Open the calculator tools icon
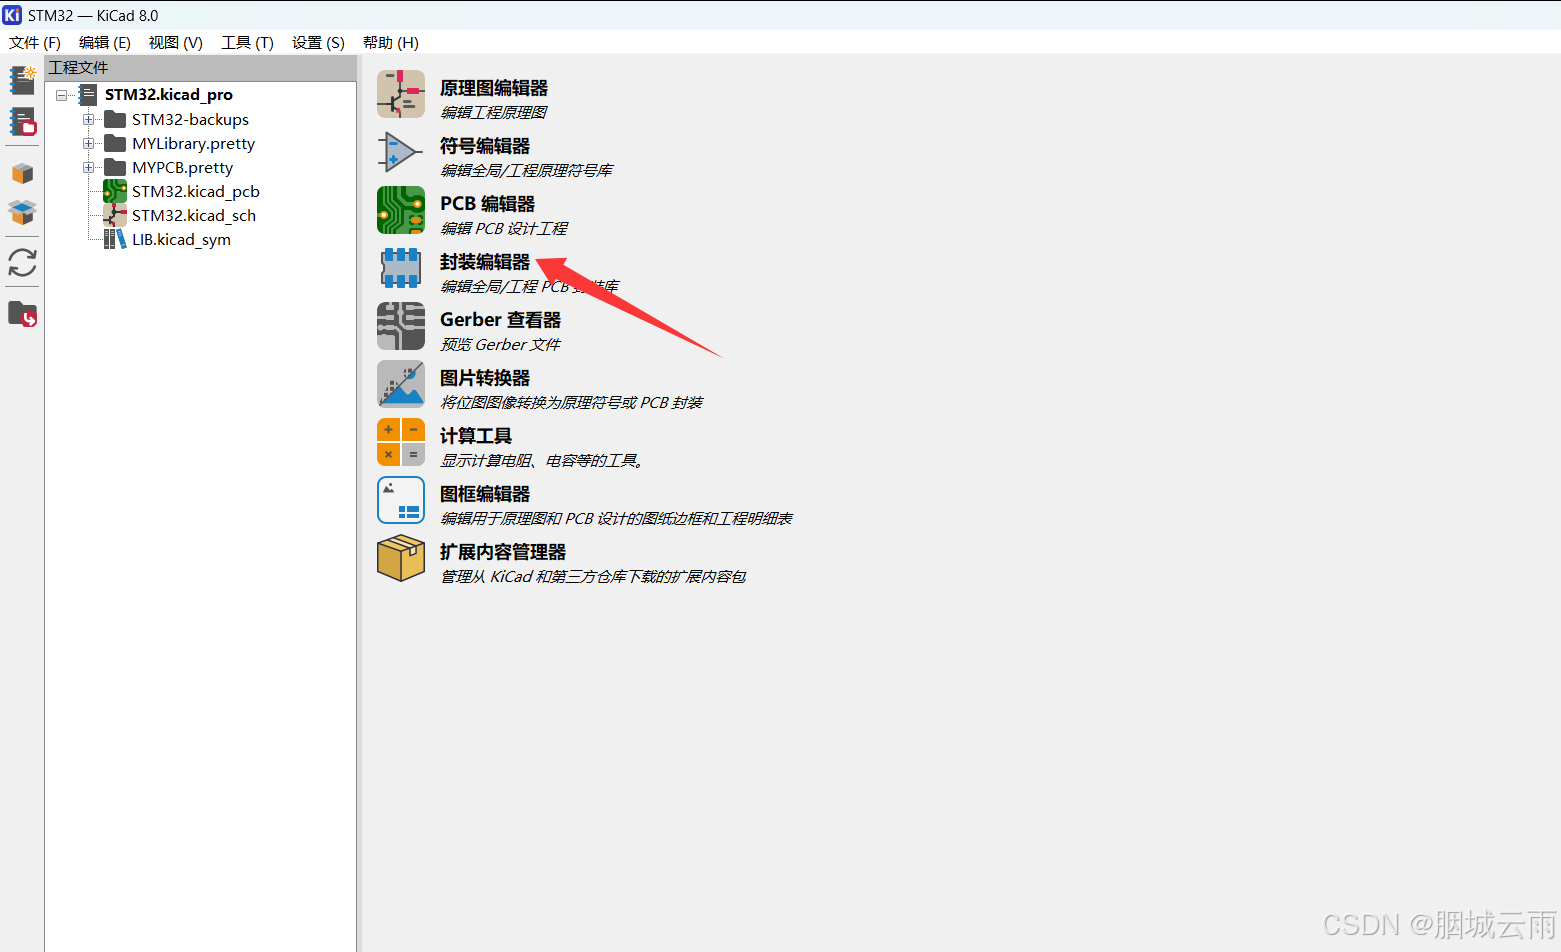1561x952 pixels. (x=401, y=442)
